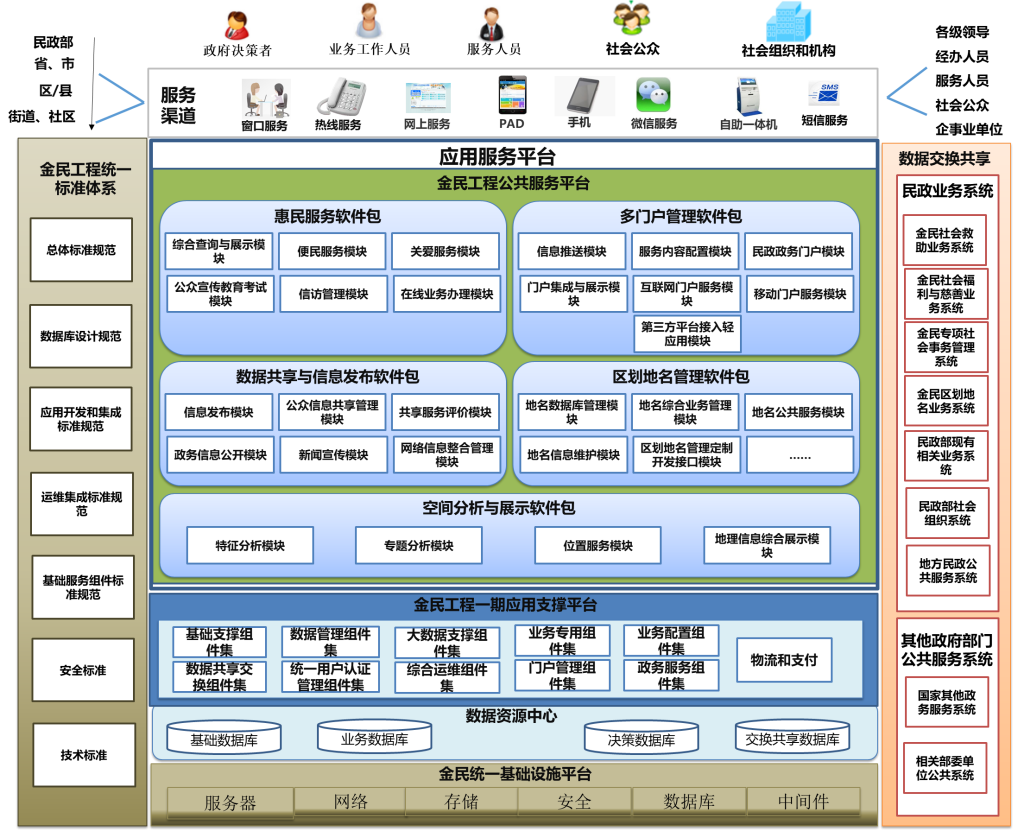Select the 总体标准规范 box

(81, 250)
